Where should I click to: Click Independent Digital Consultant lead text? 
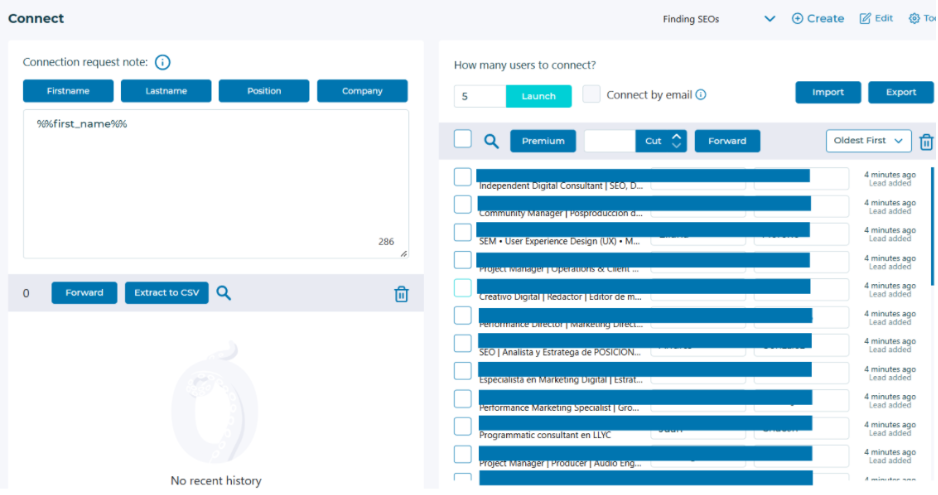(561, 186)
